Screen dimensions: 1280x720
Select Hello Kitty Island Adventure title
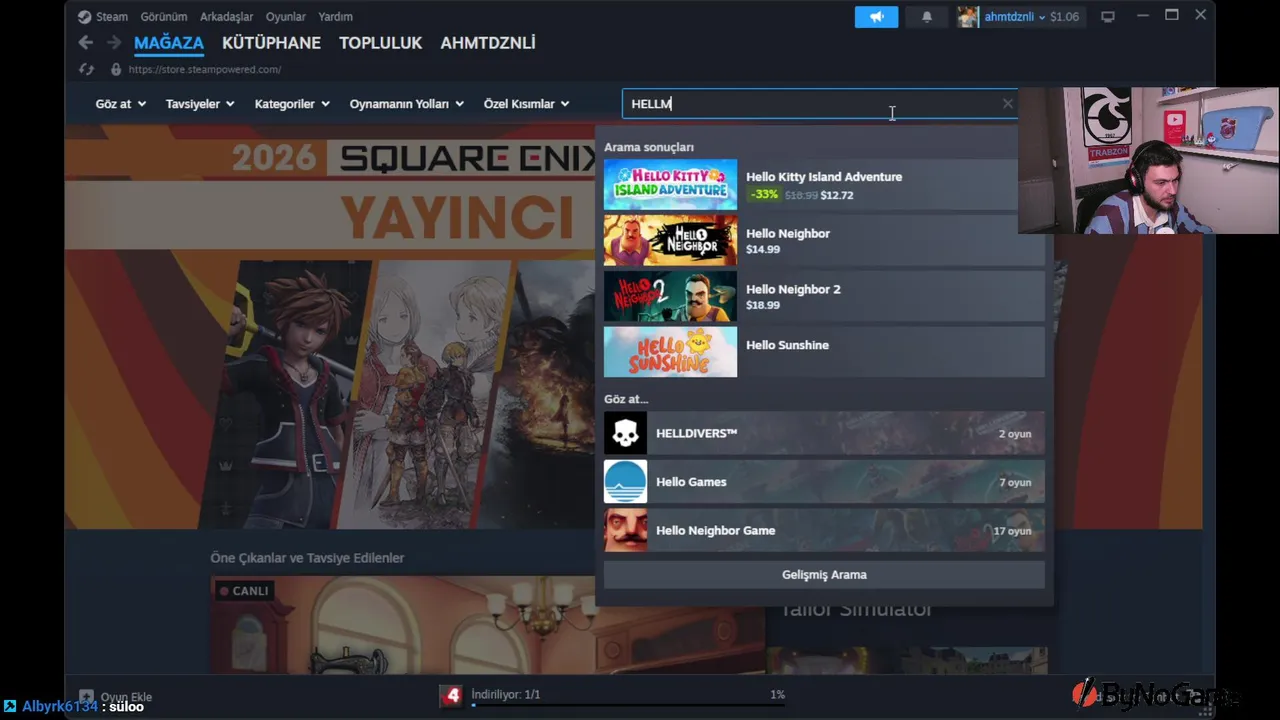click(824, 177)
